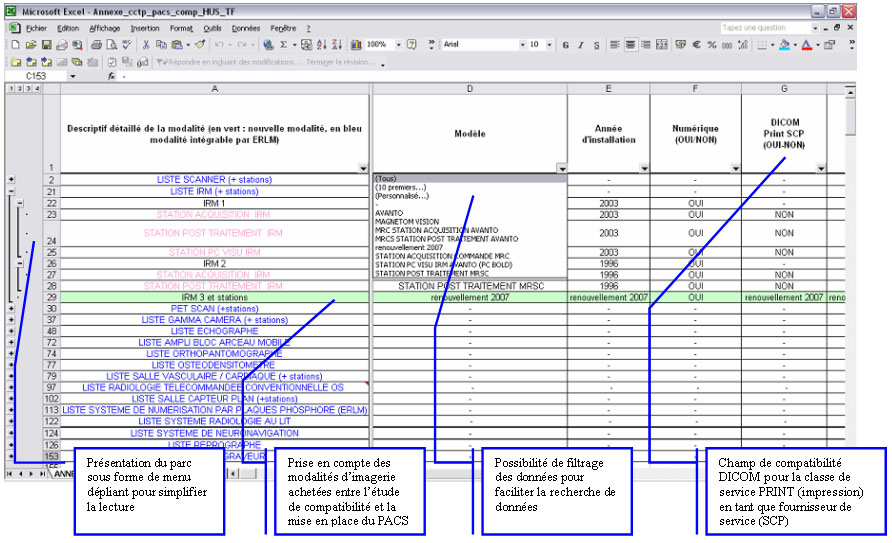Expand the LISTE SCANNER outline group
Screen dimensions: 892x543
(x=11, y=179)
